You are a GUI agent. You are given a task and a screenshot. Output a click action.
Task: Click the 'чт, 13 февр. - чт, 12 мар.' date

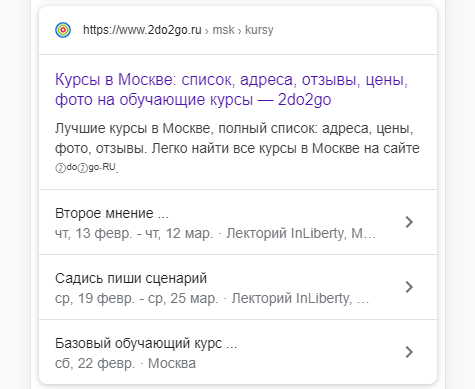(134, 233)
